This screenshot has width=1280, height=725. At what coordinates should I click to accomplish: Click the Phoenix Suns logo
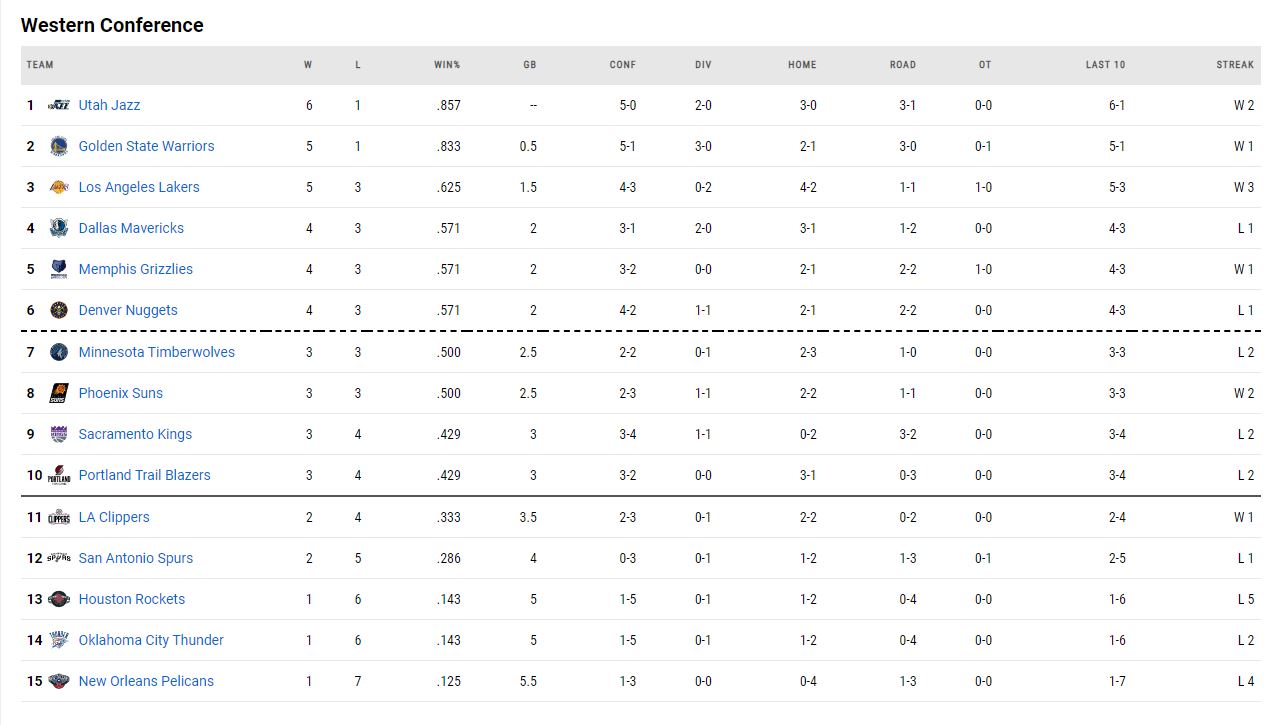pos(59,393)
